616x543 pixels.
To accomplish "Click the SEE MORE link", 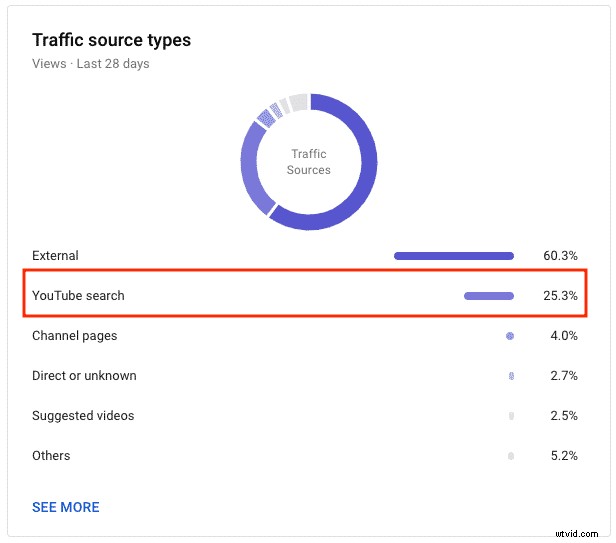I will click(66, 507).
